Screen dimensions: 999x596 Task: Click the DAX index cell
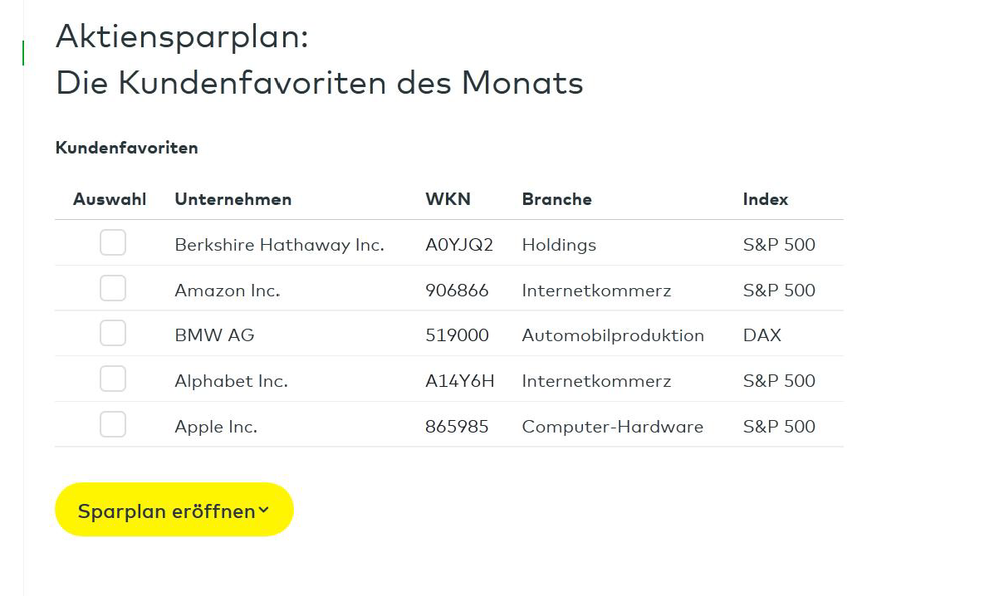tap(762, 336)
